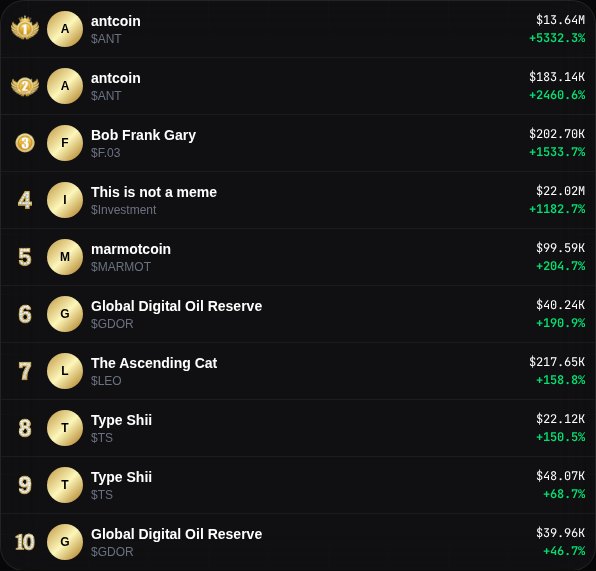Click the F coin avatar for Bob Frank Gary
Image resolution: width=596 pixels, height=571 pixels.
(x=65, y=143)
